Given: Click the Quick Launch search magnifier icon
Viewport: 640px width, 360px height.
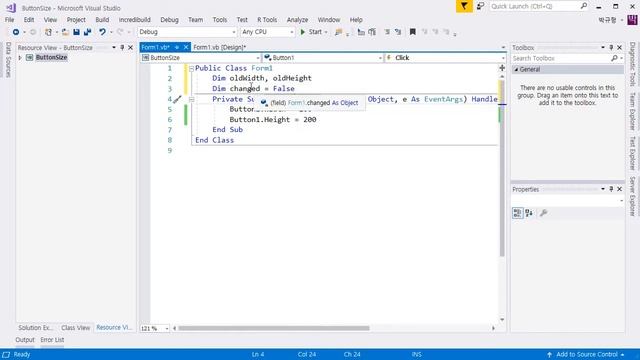Looking at the screenshot, I should pos(584,6).
